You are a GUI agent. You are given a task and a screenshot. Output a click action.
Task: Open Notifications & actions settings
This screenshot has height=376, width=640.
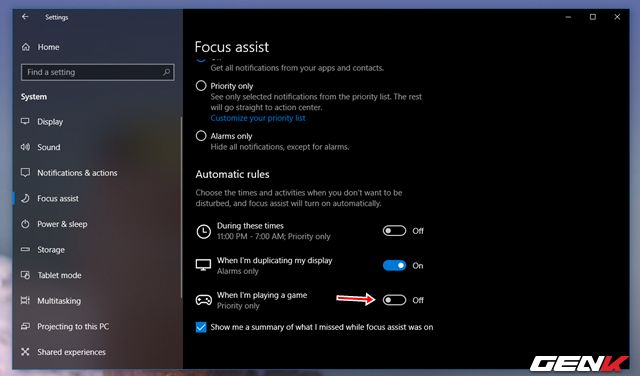click(x=77, y=173)
